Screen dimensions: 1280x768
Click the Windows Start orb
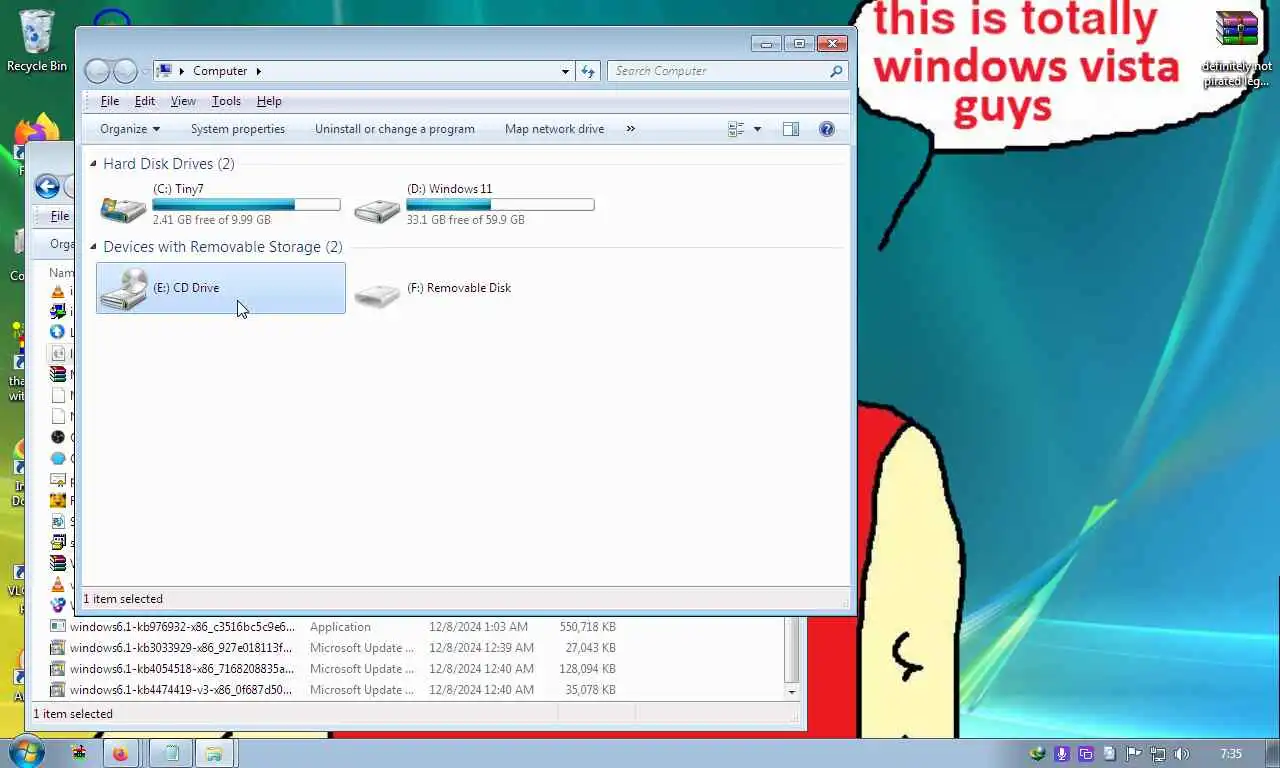(x=27, y=752)
